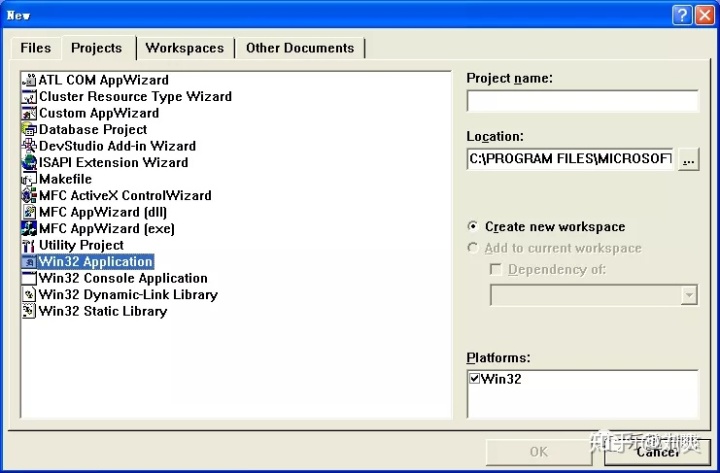Browse location with the ... button

pos(689,159)
